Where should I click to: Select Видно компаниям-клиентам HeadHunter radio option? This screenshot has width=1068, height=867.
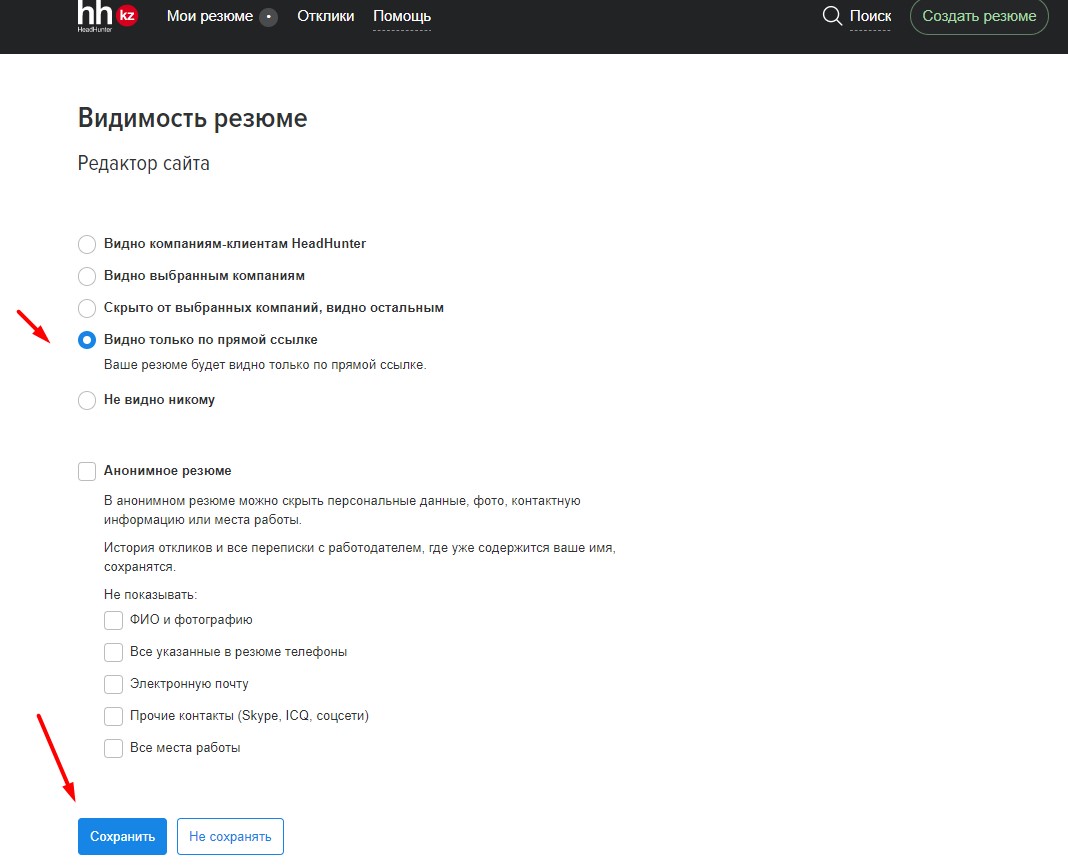tap(87, 244)
